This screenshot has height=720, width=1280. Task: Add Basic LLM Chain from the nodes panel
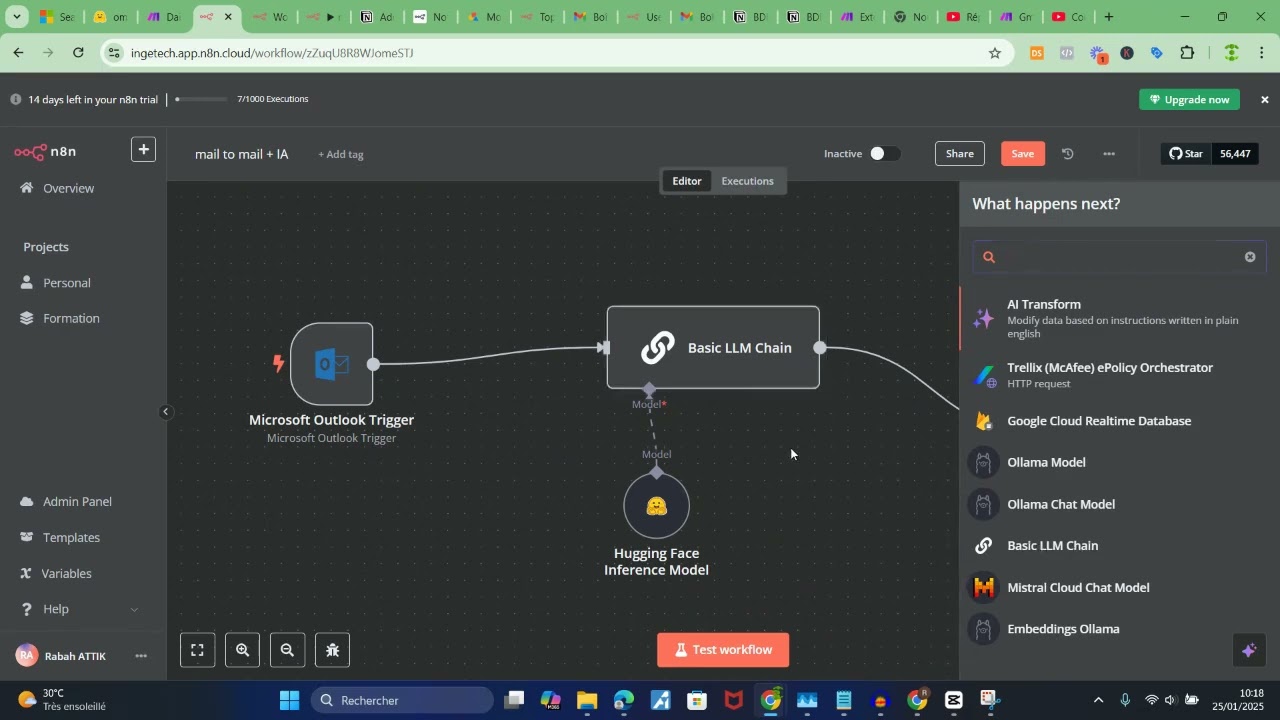coord(1119,546)
